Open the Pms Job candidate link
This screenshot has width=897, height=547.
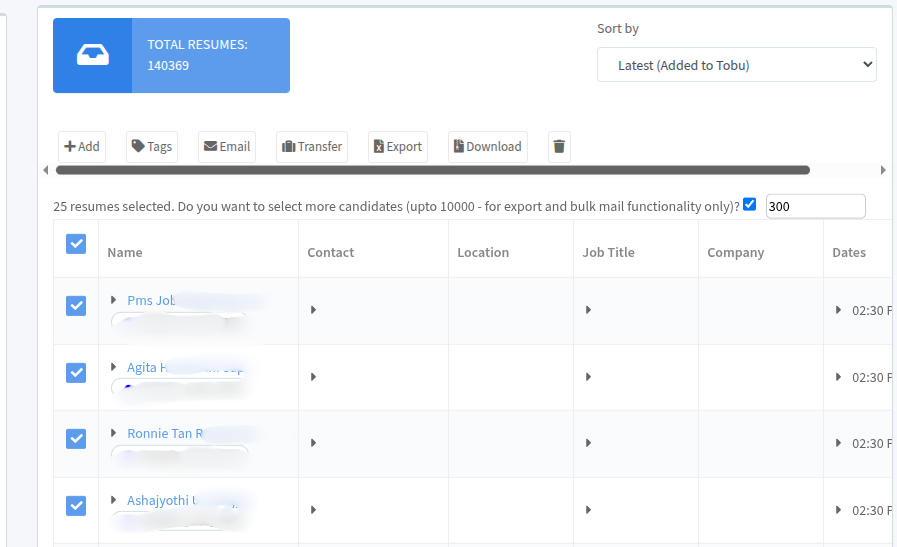coord(151,300)
